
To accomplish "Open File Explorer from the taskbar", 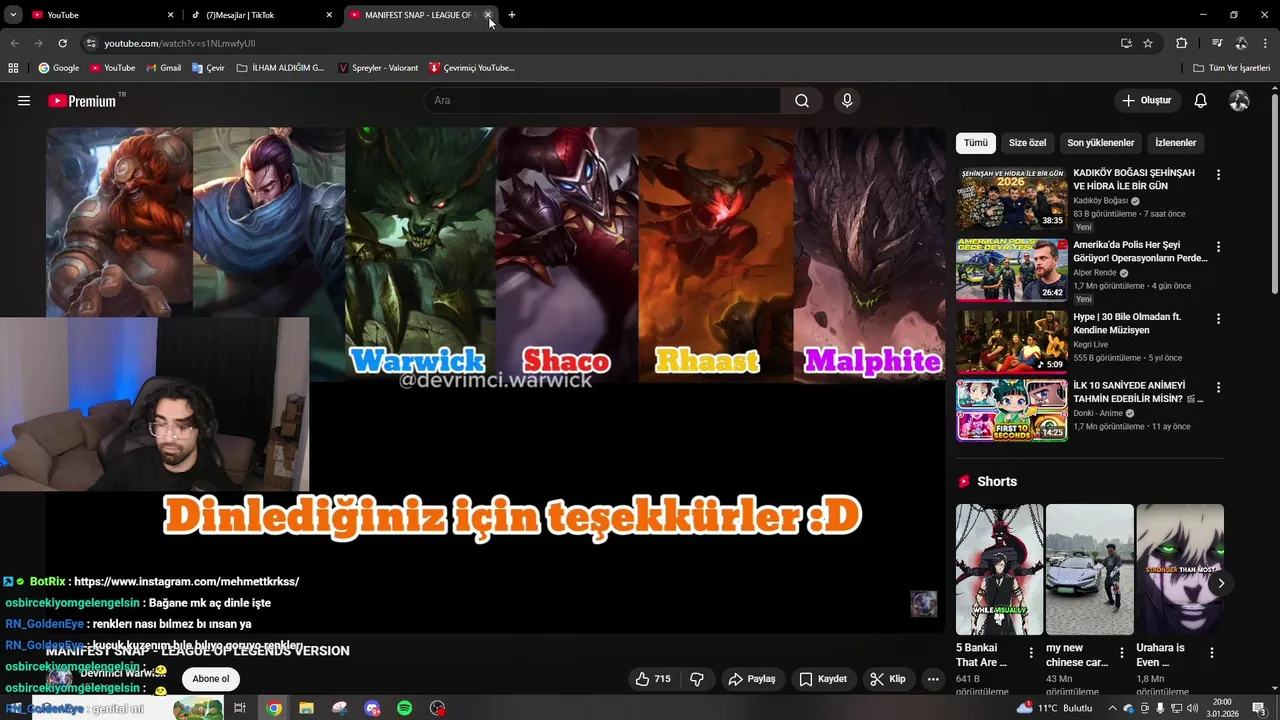I will 306,708.
